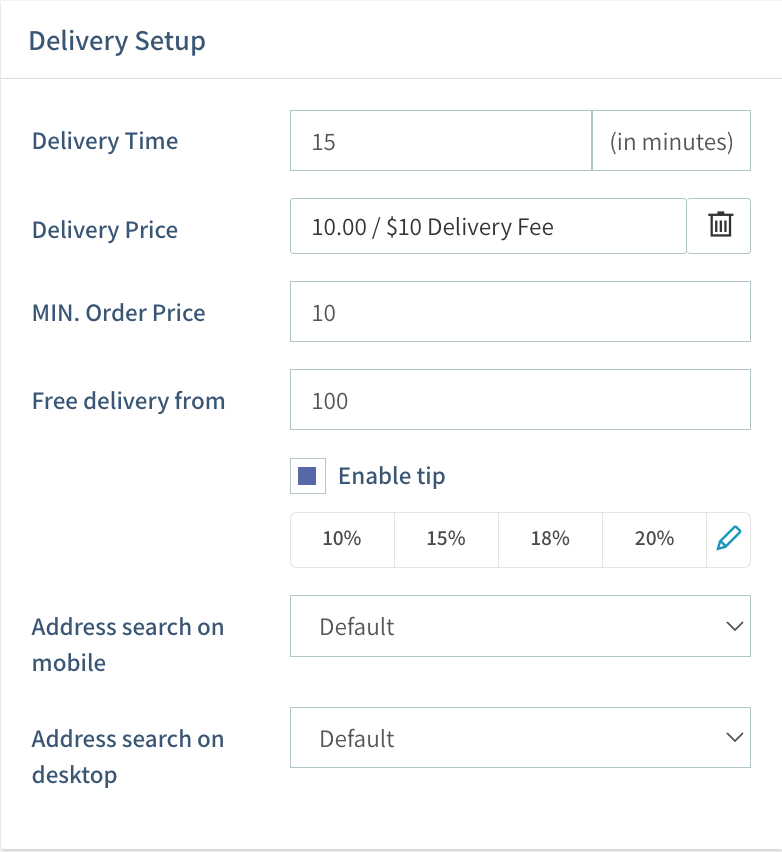
Task: Focus the MIN. Order Price field
Action: pyautogui.click(x=520, y=313)
